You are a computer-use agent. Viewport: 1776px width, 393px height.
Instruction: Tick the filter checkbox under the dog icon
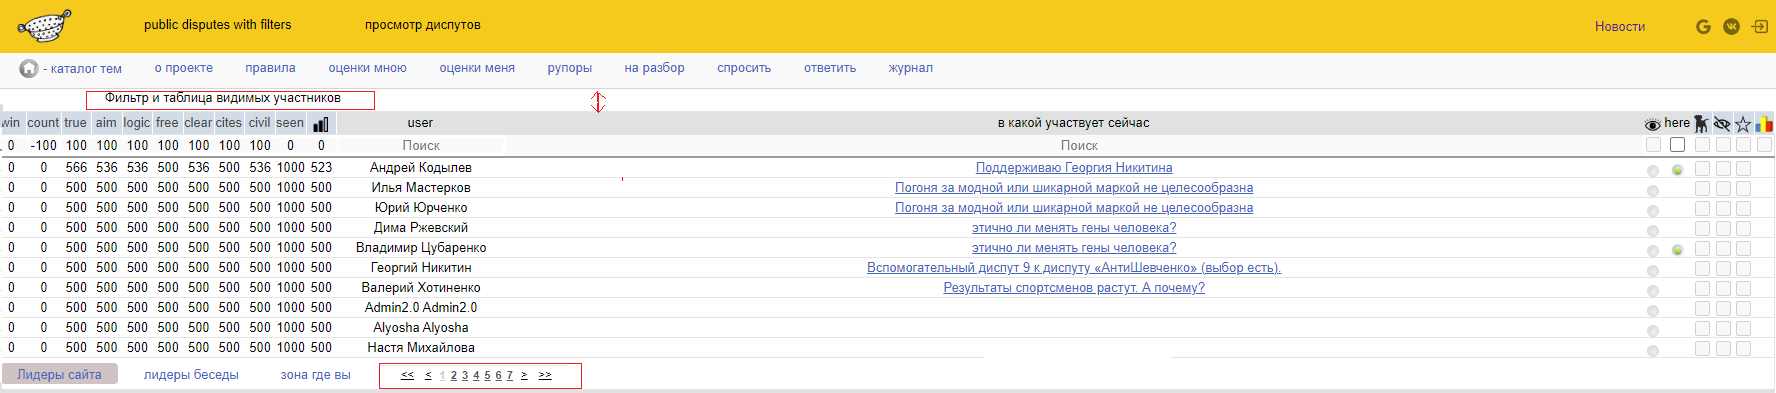(1702, 145)
